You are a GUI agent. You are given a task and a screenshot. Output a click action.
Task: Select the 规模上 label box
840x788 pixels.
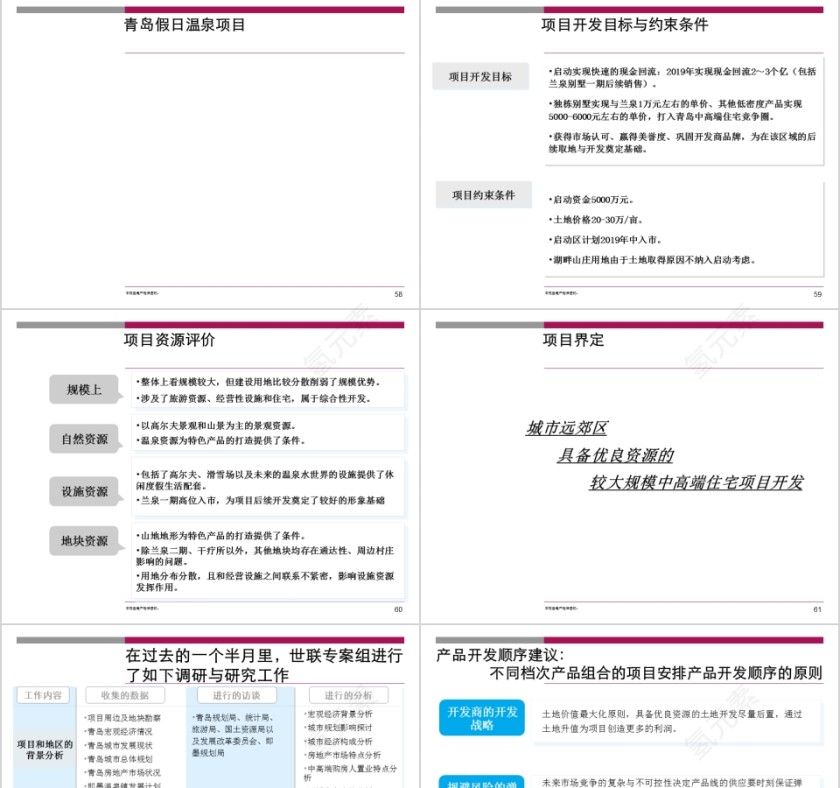(x=84, y=390)
